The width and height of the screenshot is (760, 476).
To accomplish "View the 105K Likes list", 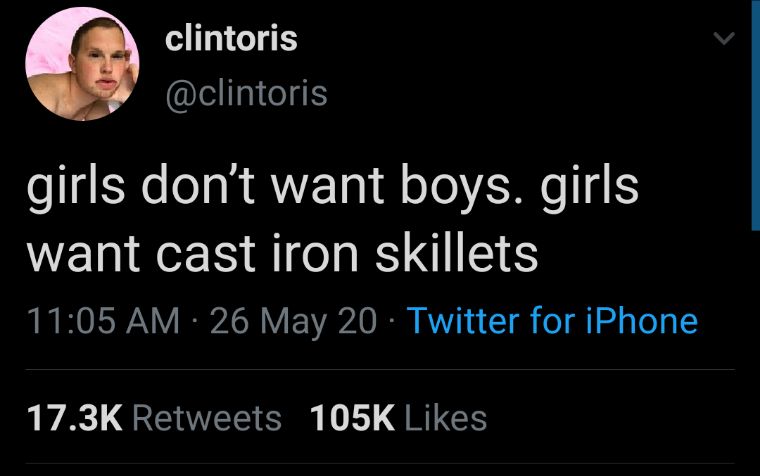I will coord(398,417).
